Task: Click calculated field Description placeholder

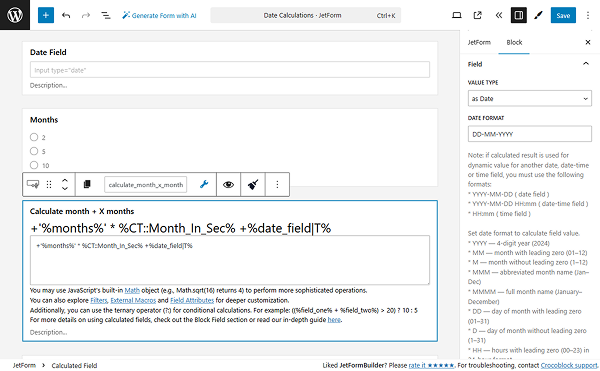Action: click(x=49, y=332)
